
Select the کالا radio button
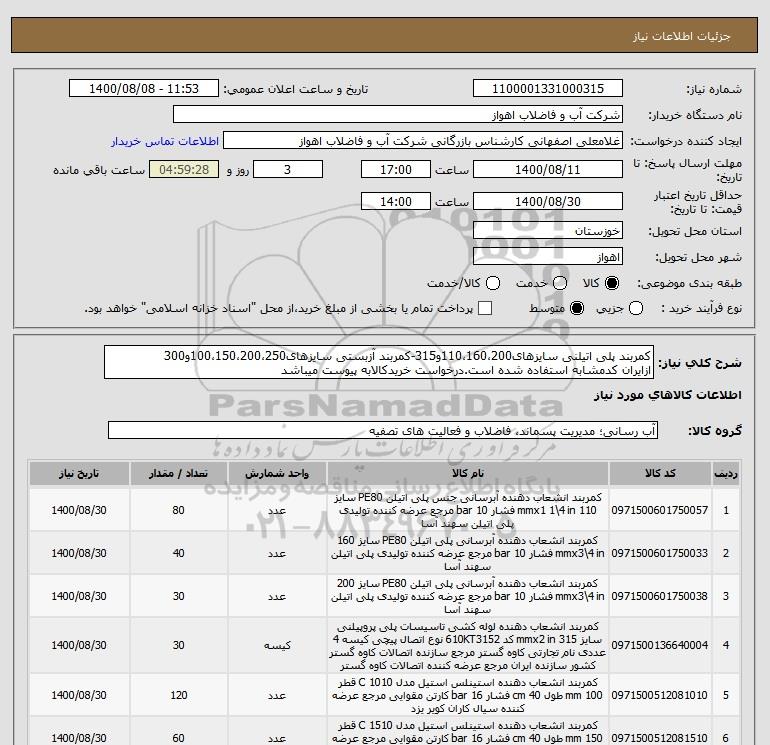tap(612, 283)
